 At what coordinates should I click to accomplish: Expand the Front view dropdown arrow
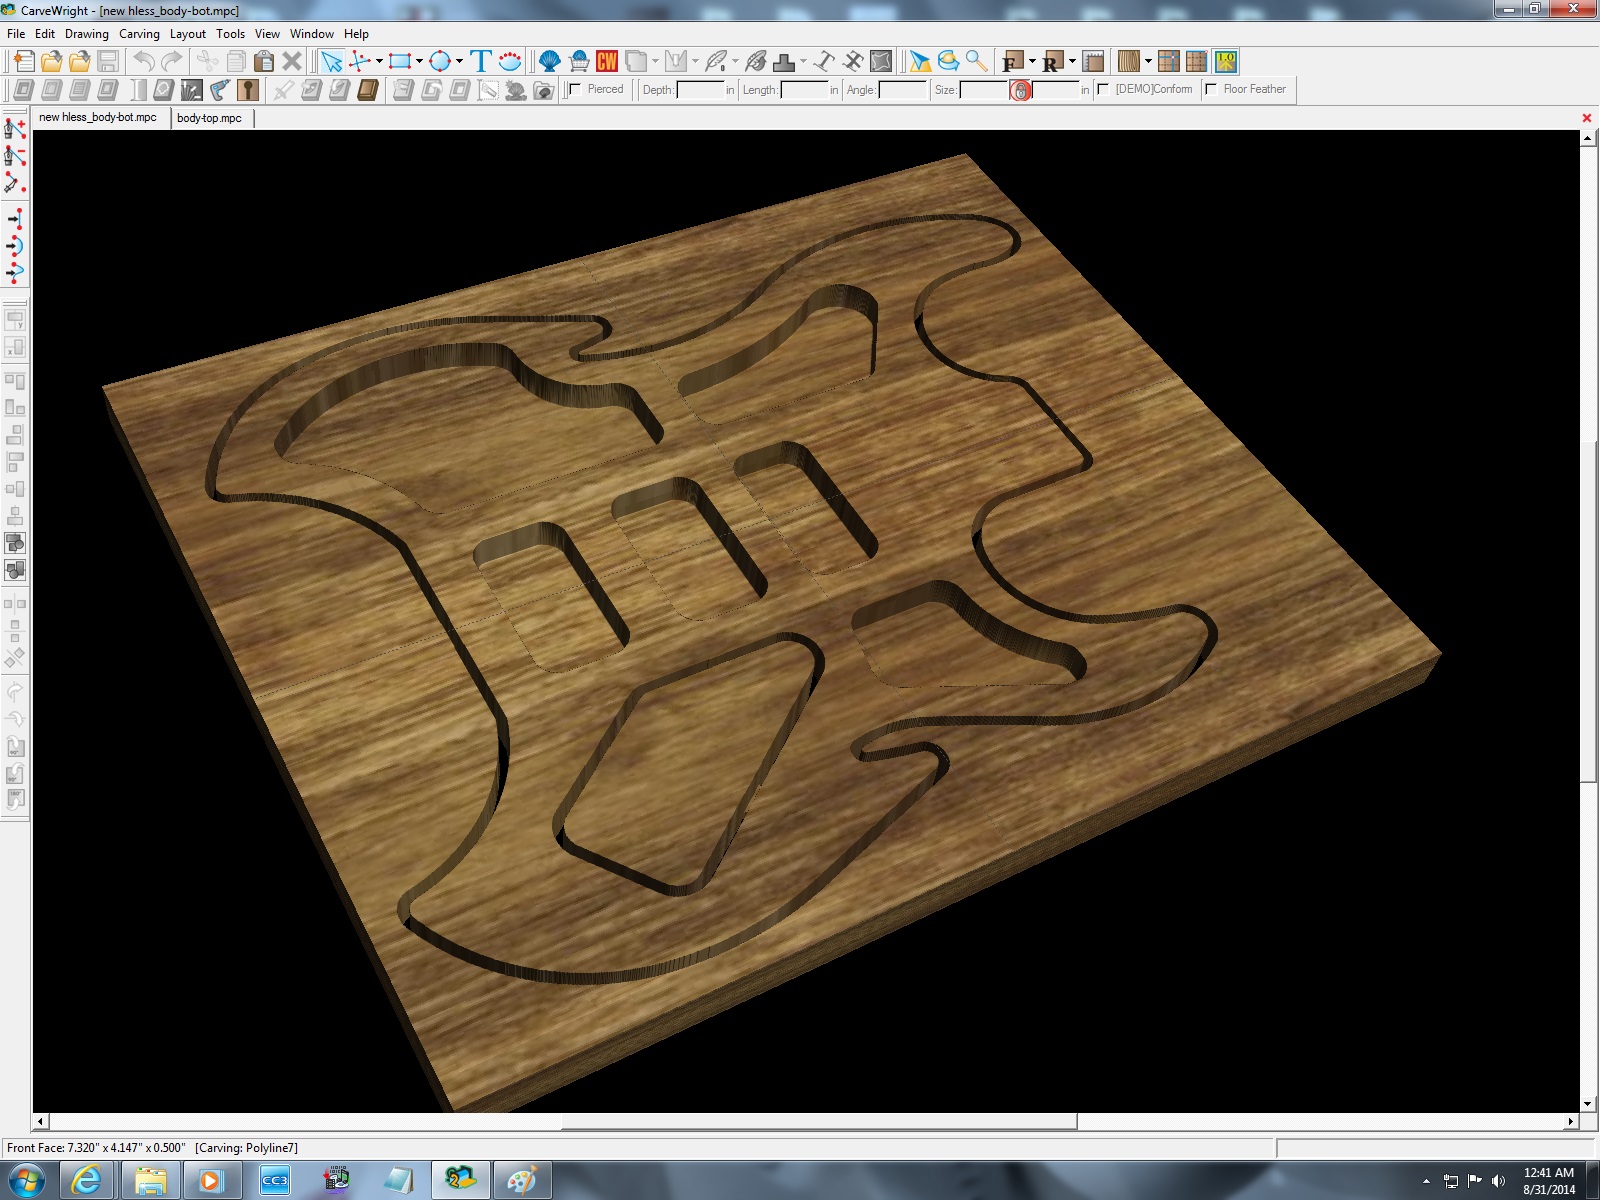(x=1032, y=61)
